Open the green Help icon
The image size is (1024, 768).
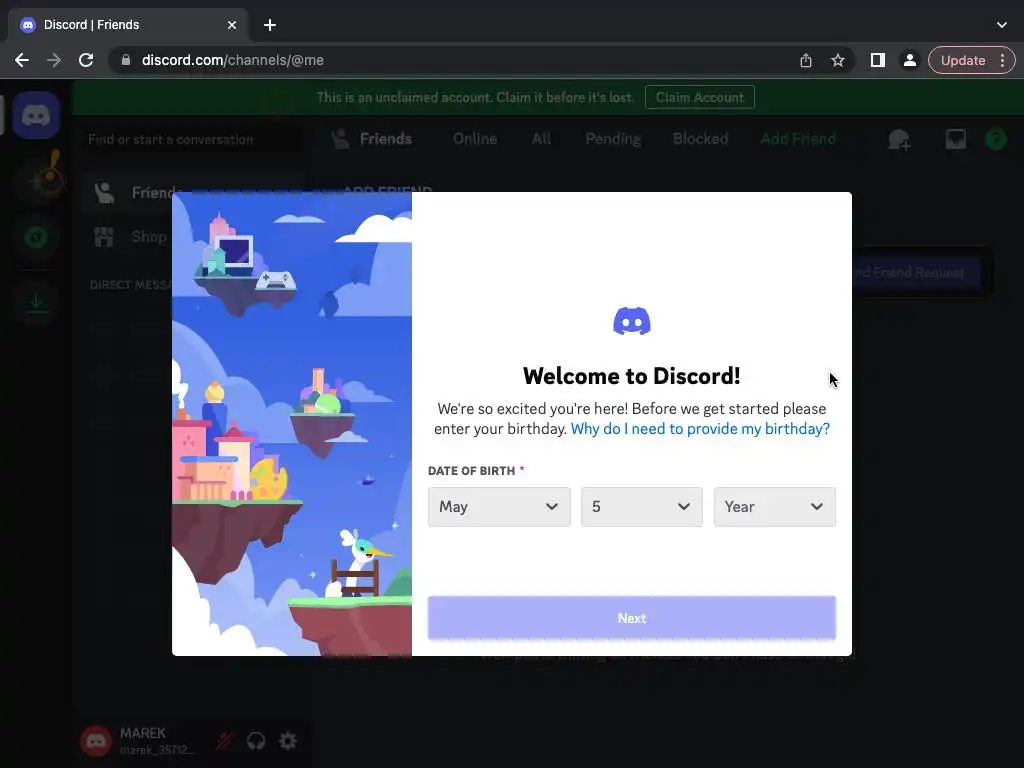[x=995, y=139]
